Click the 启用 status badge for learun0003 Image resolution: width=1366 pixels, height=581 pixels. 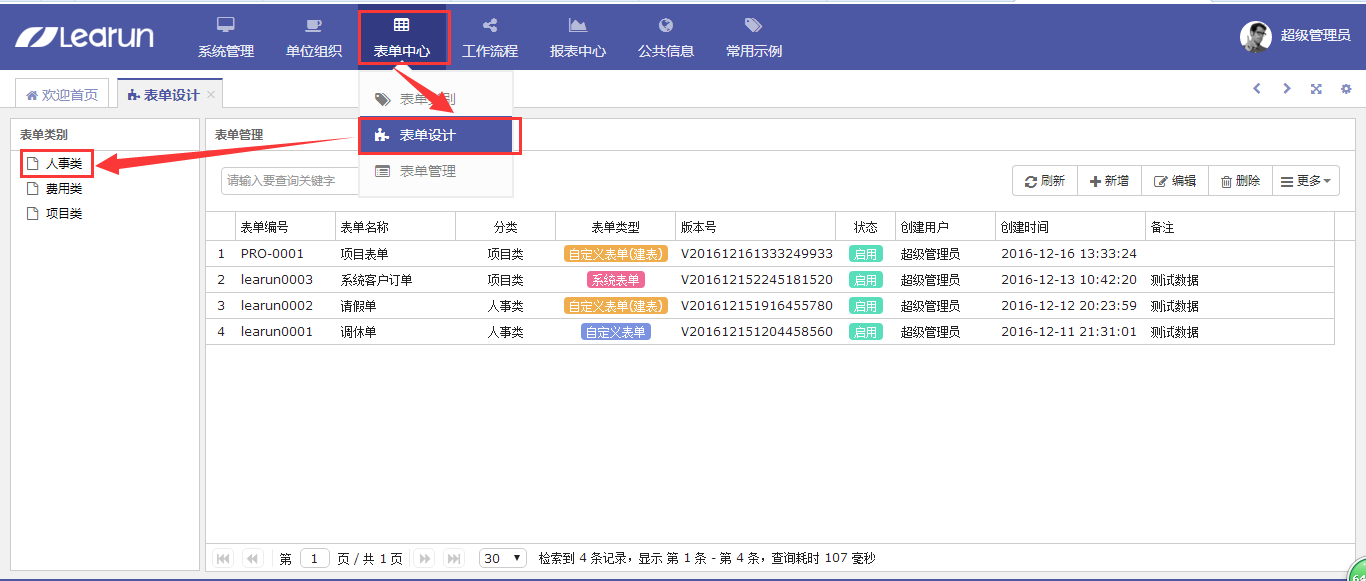click(865, 280)
